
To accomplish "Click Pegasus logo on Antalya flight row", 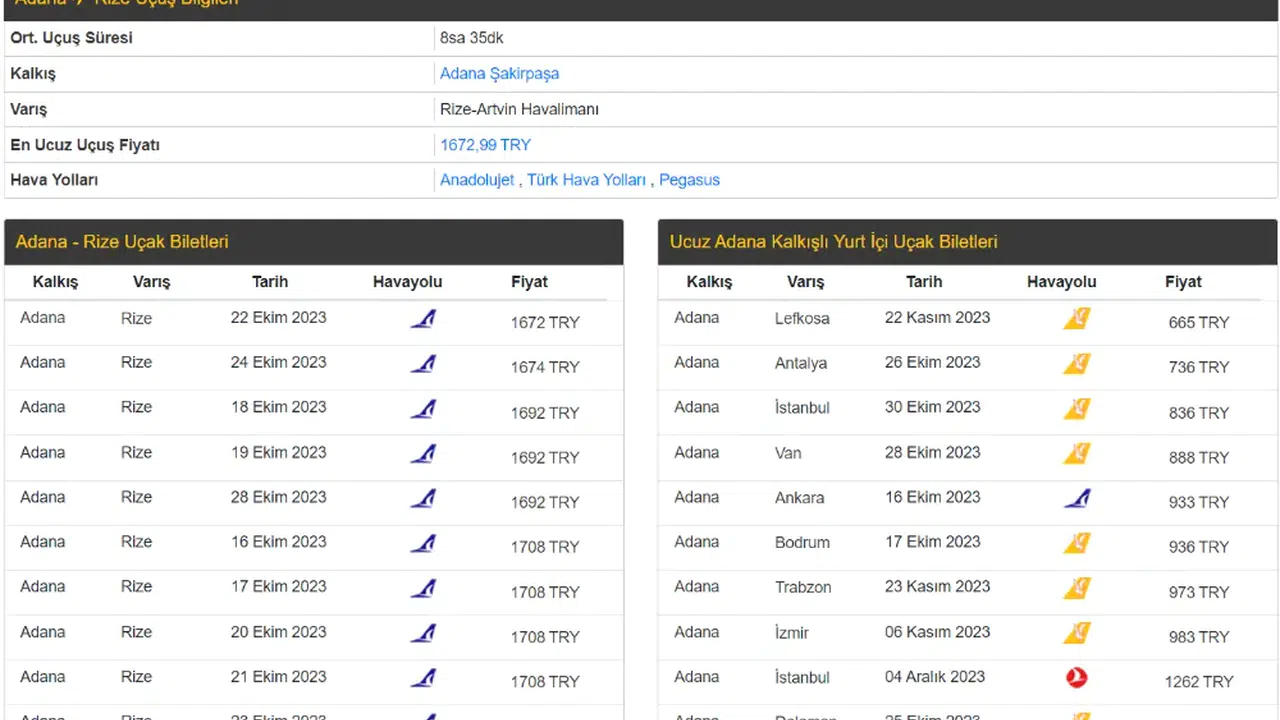I will click(x=1076, y=364).
